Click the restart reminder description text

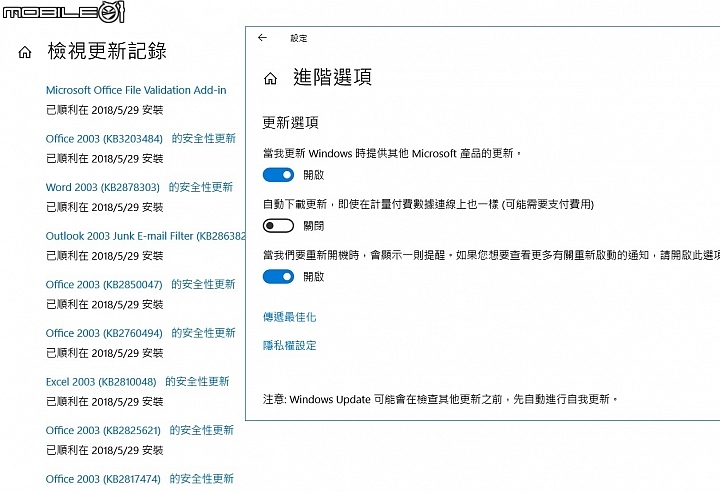pyautogui.click(x=491, y=255)
